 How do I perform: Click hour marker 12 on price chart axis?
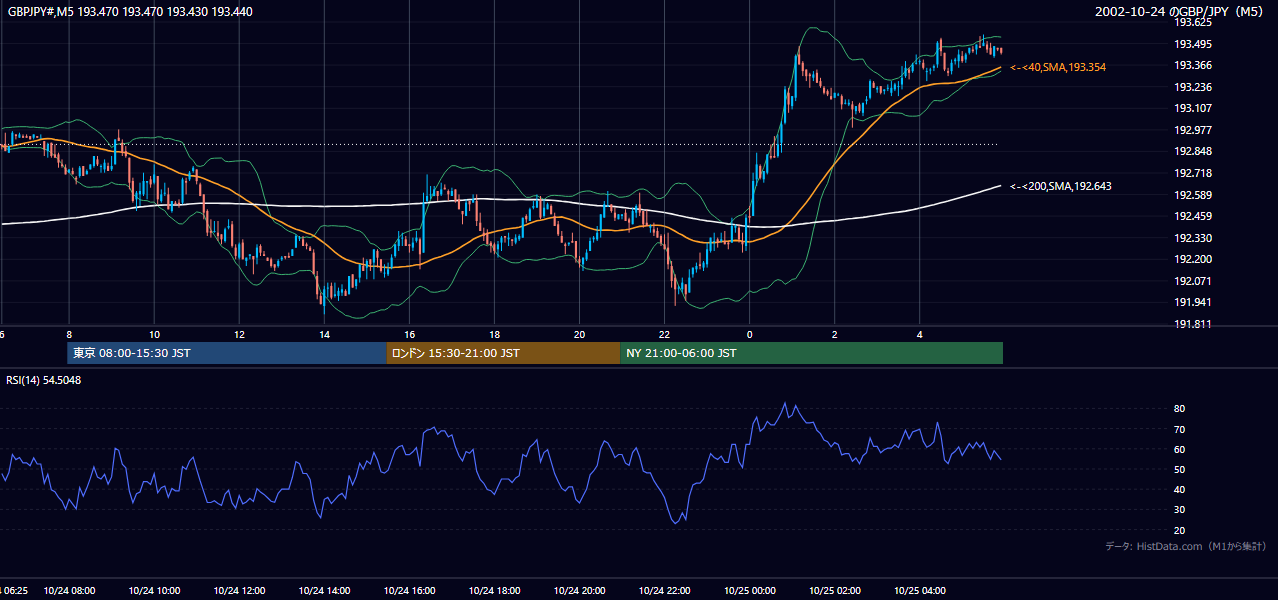click(239, 334)
